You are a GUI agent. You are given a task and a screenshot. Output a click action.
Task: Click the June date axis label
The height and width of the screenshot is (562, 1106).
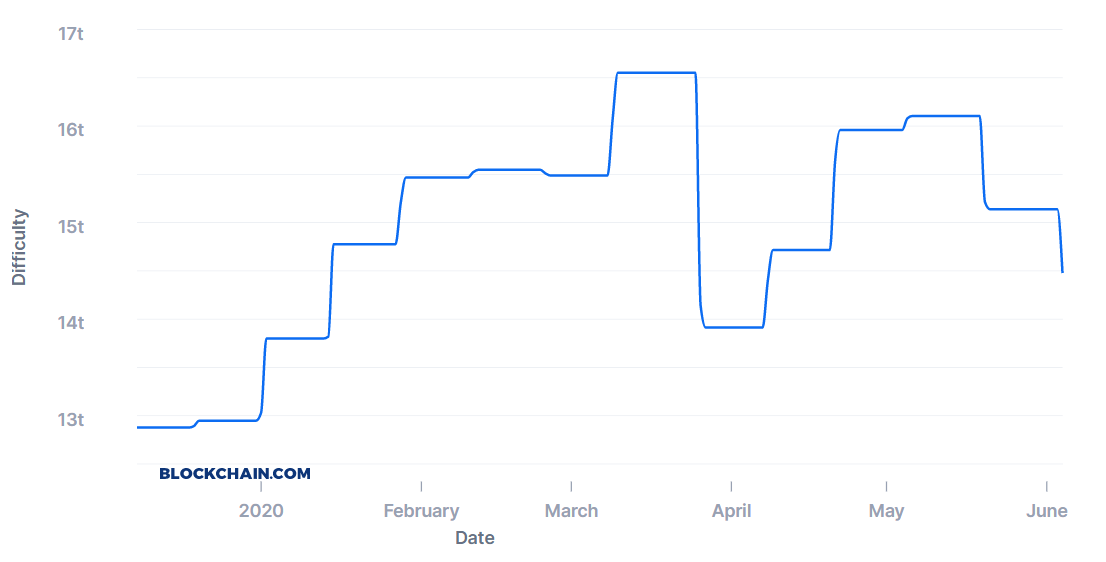coord(1047,511)
